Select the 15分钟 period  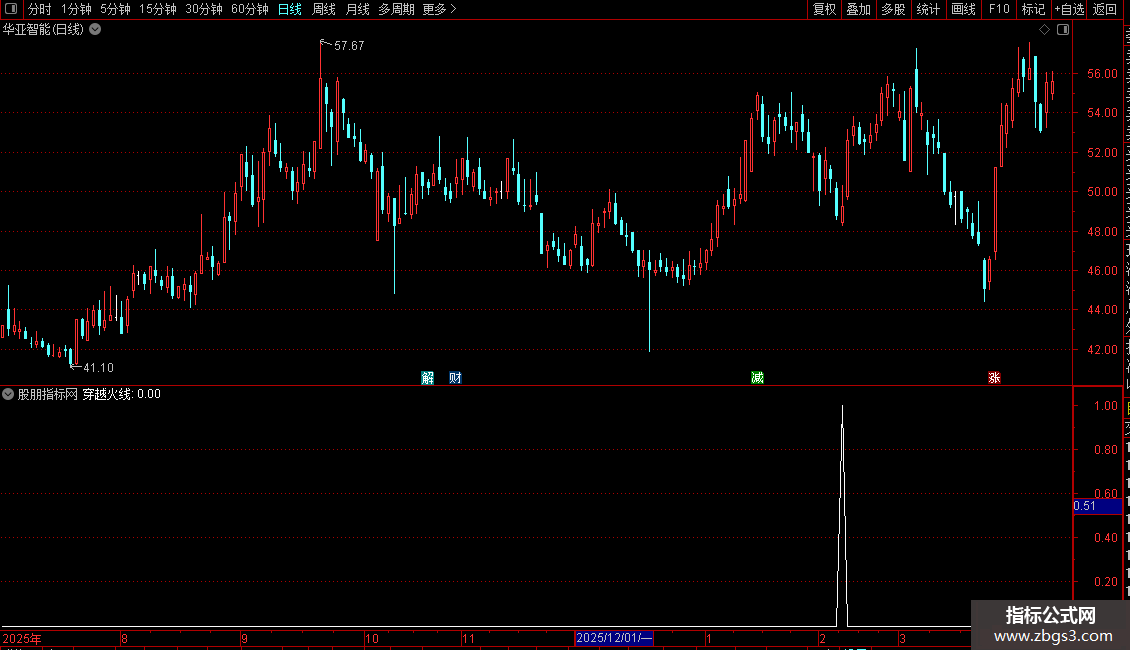158,9
